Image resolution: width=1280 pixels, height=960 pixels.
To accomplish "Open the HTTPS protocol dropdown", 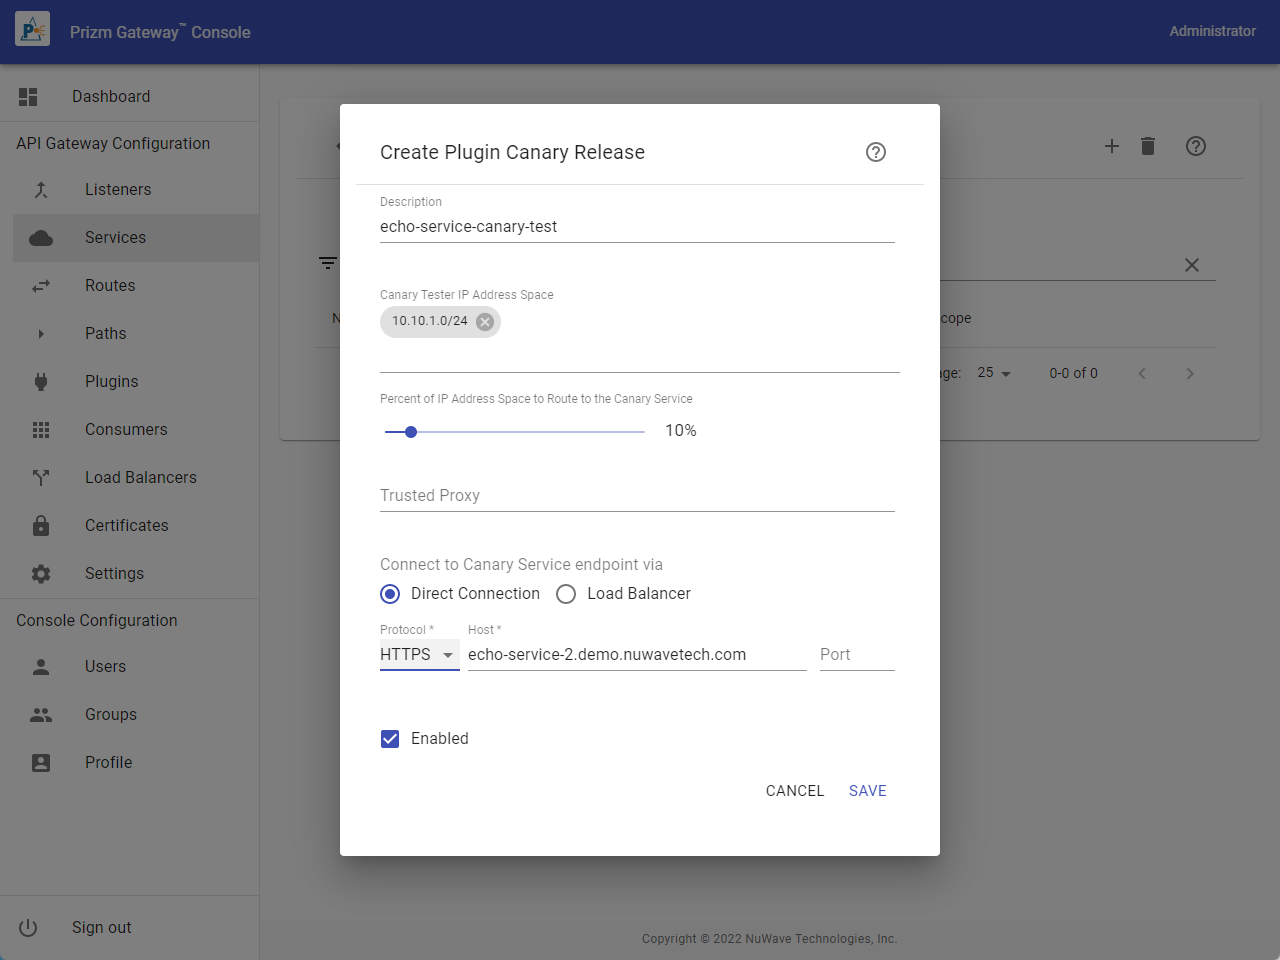I will point(419,655).
